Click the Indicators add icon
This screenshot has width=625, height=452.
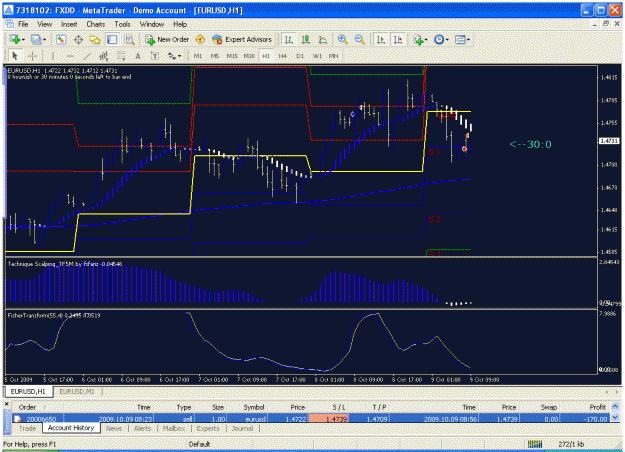point(418,39)
